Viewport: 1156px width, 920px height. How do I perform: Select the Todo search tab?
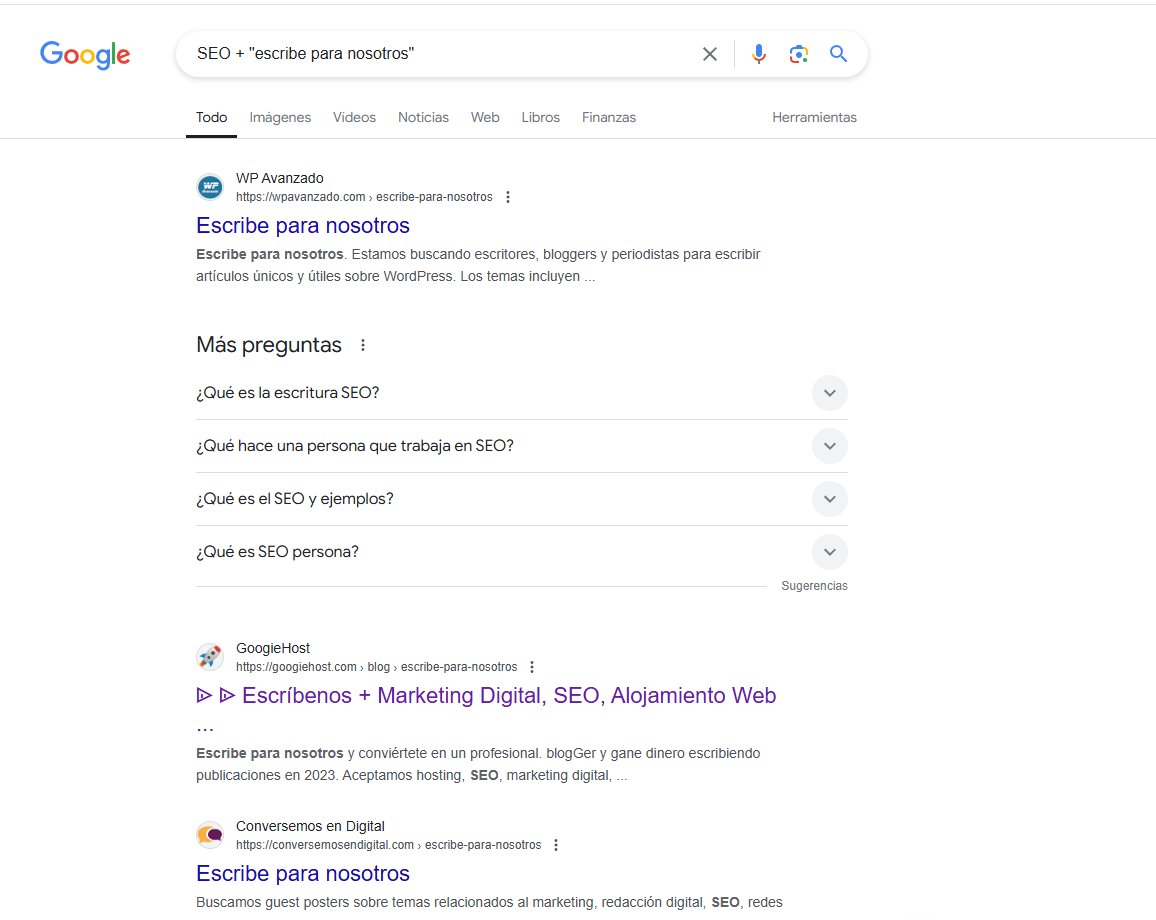click(212, 117)
